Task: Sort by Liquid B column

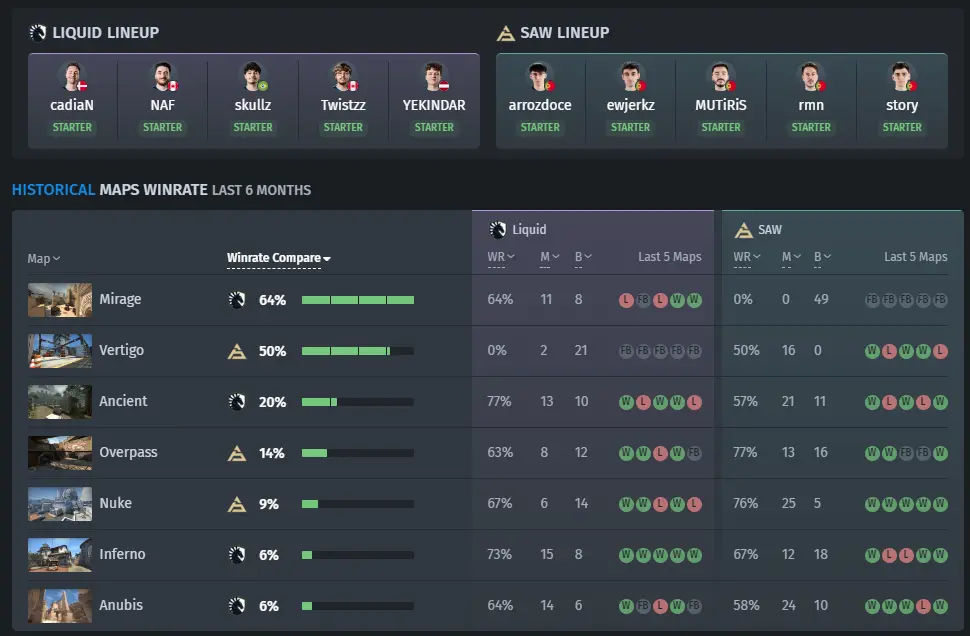Action: tap(583, 257)
